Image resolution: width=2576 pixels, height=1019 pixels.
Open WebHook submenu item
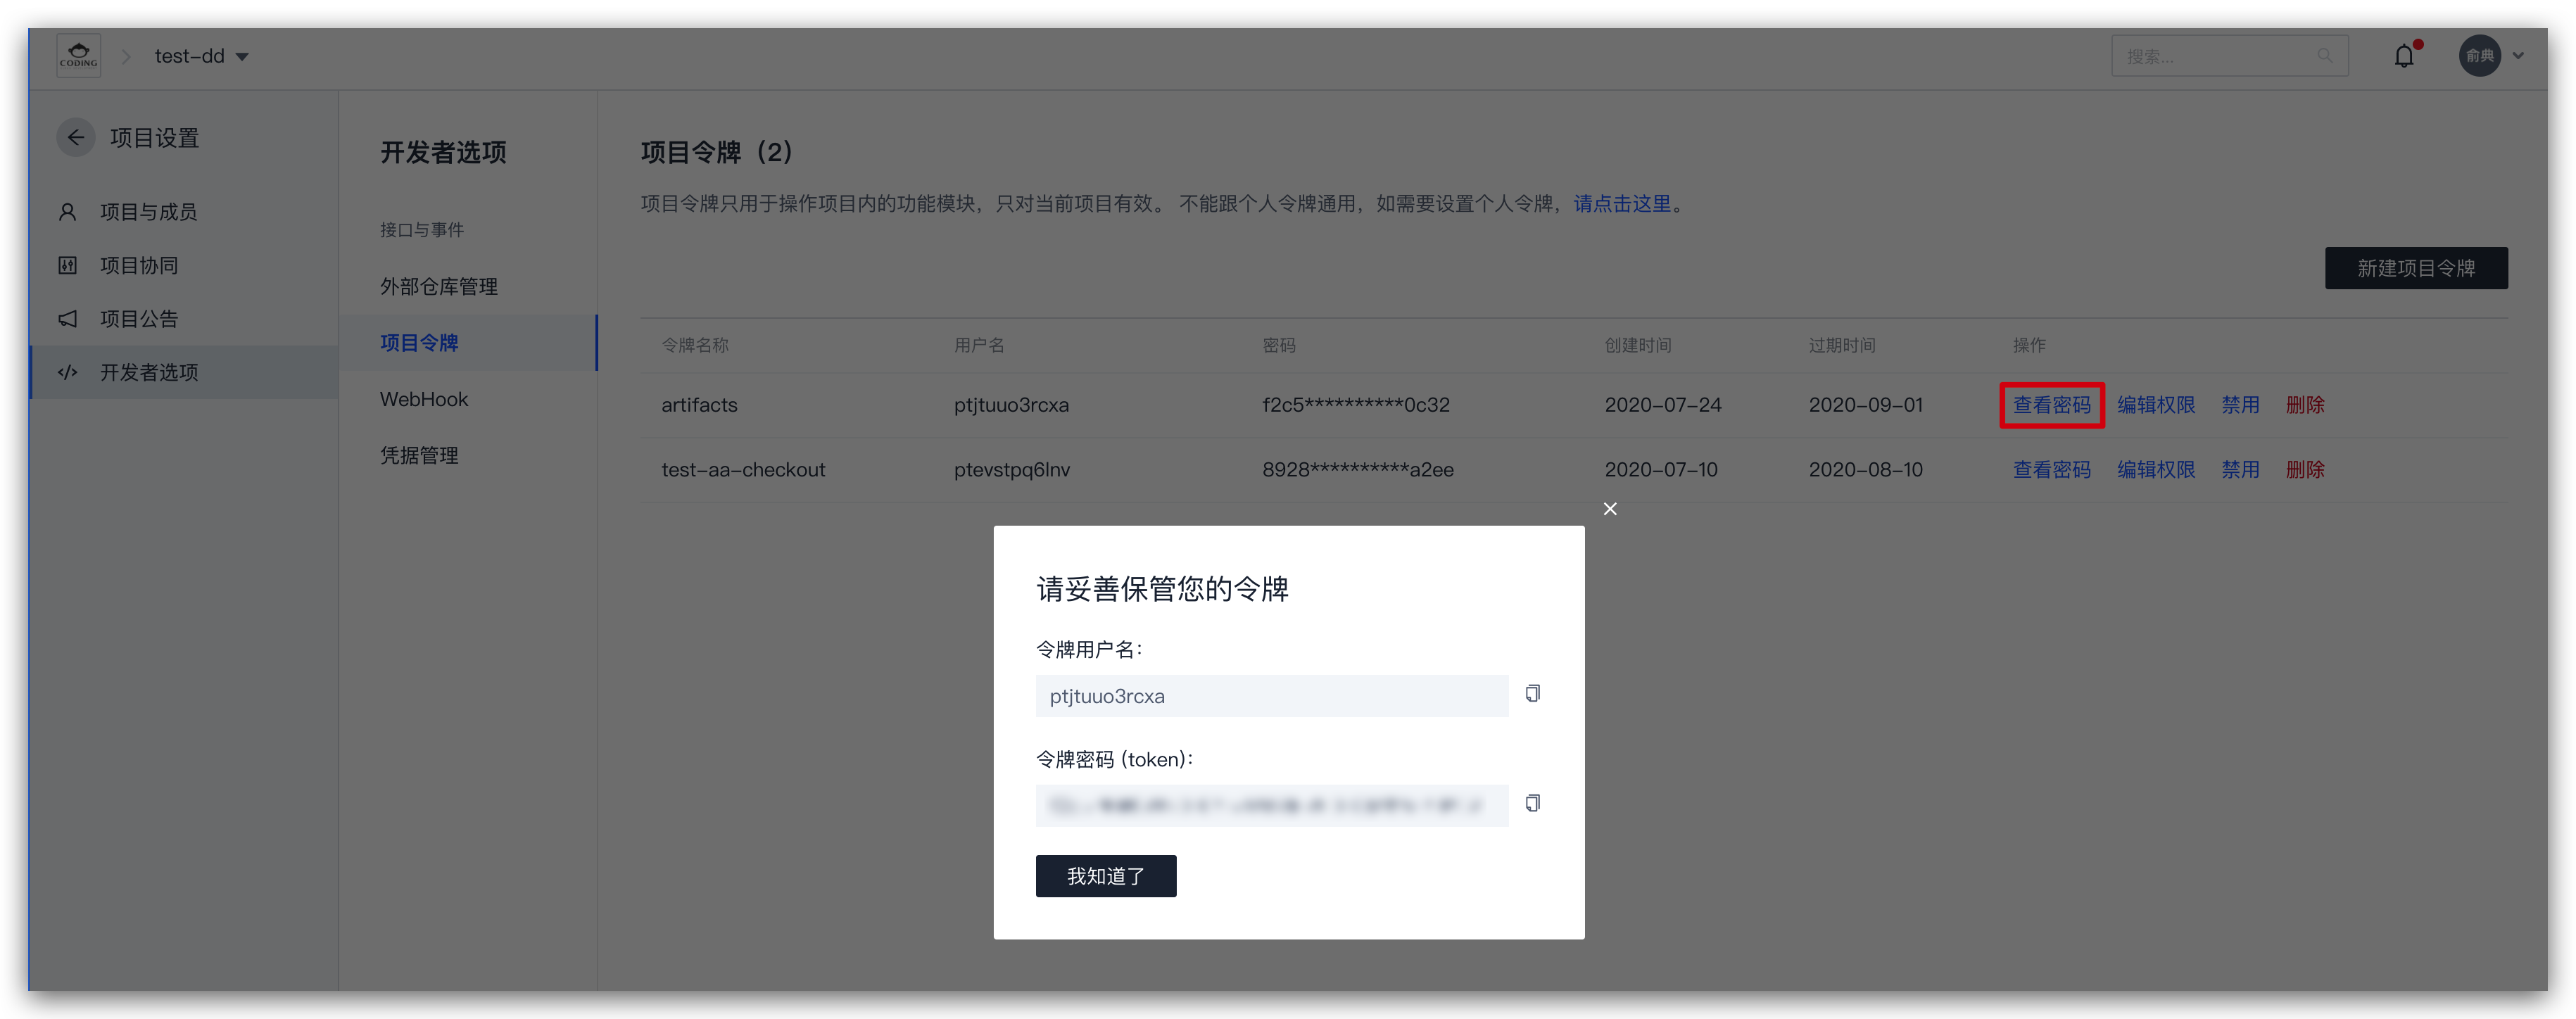[x=424, y=399]
